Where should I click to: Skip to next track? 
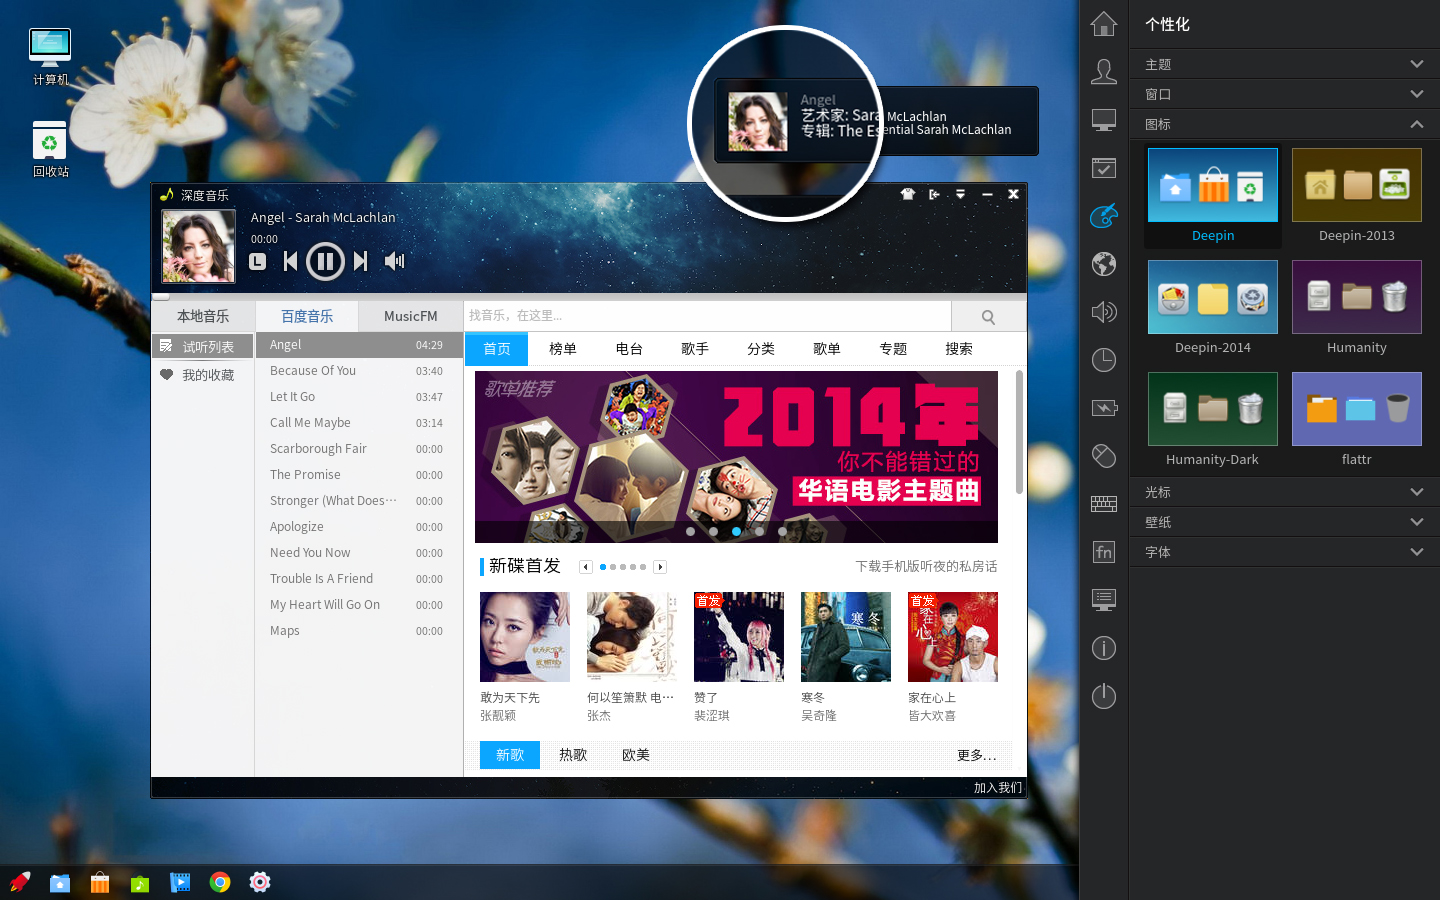pos(361,261)
